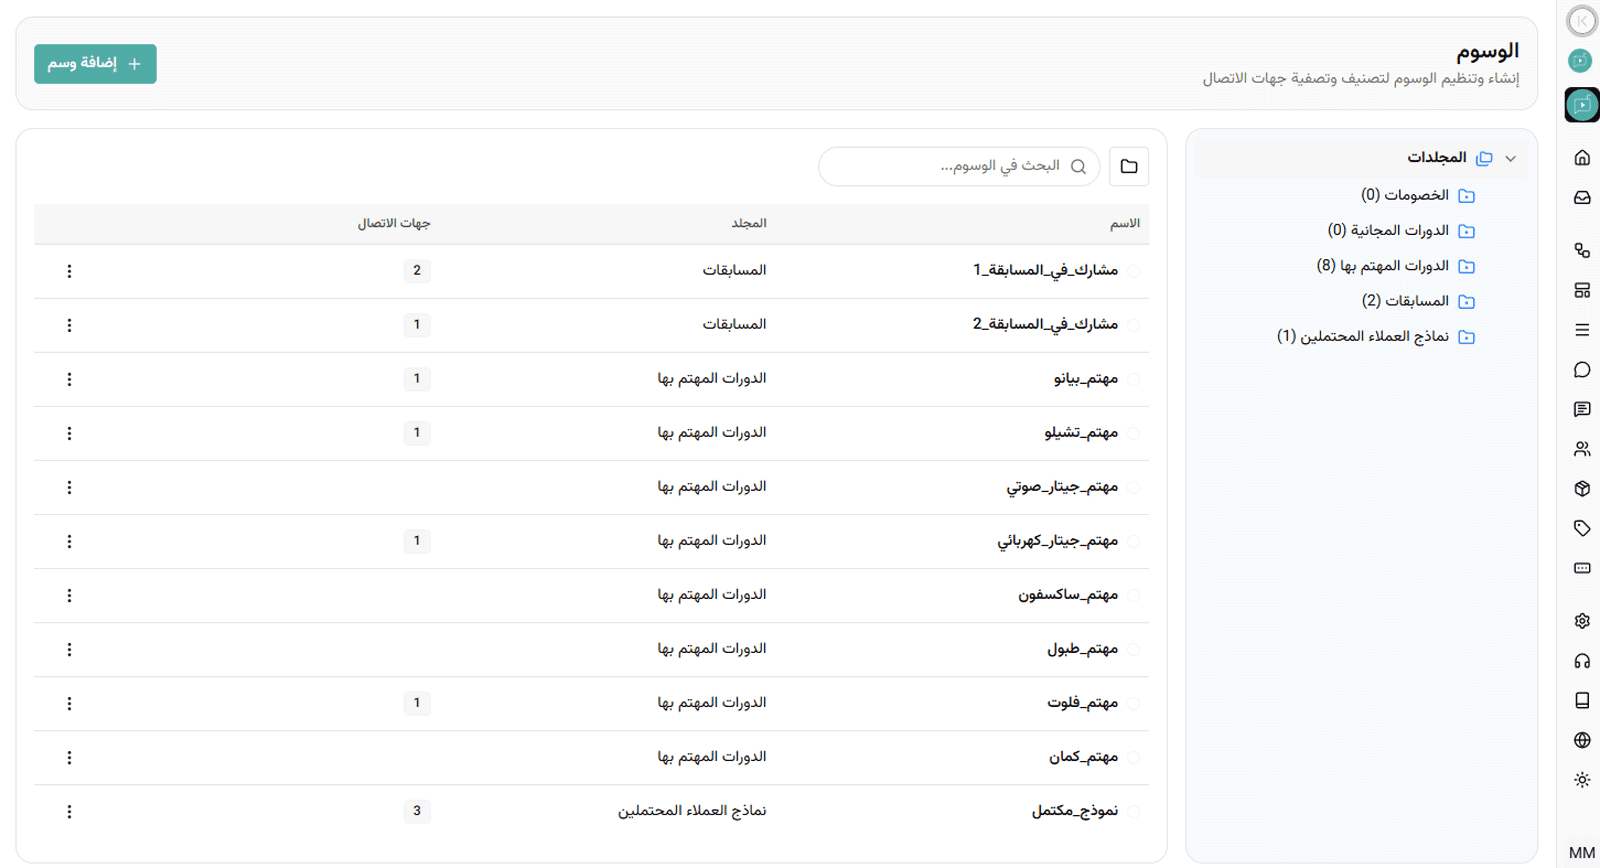Click the circular K icon at top

point(1582,21)
